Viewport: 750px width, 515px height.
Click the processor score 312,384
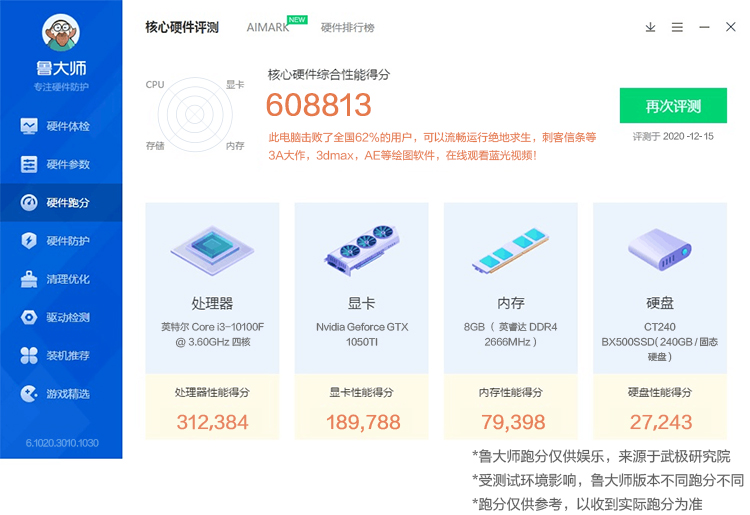point(212,422)
